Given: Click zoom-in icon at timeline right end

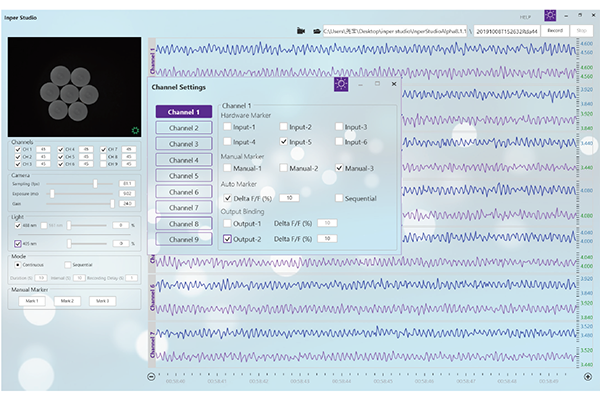Looking at the screenshot, I should click(587, 377).
